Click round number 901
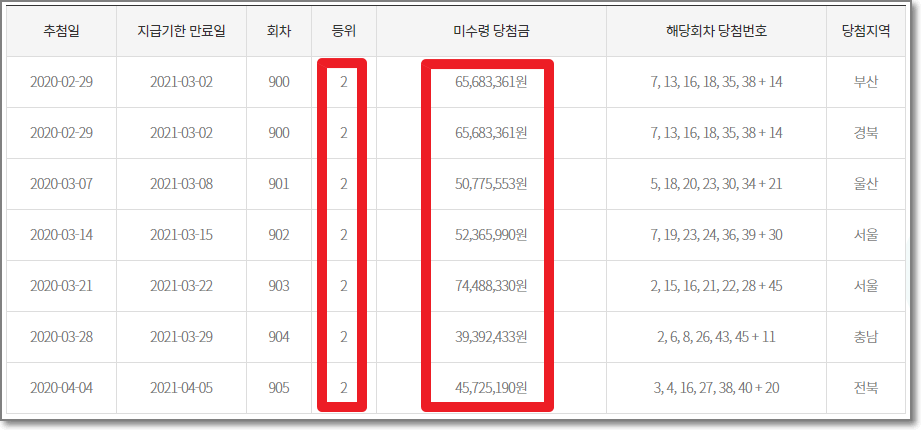The width and height of the screenshot is (921, 430). [x=278, y=184]
